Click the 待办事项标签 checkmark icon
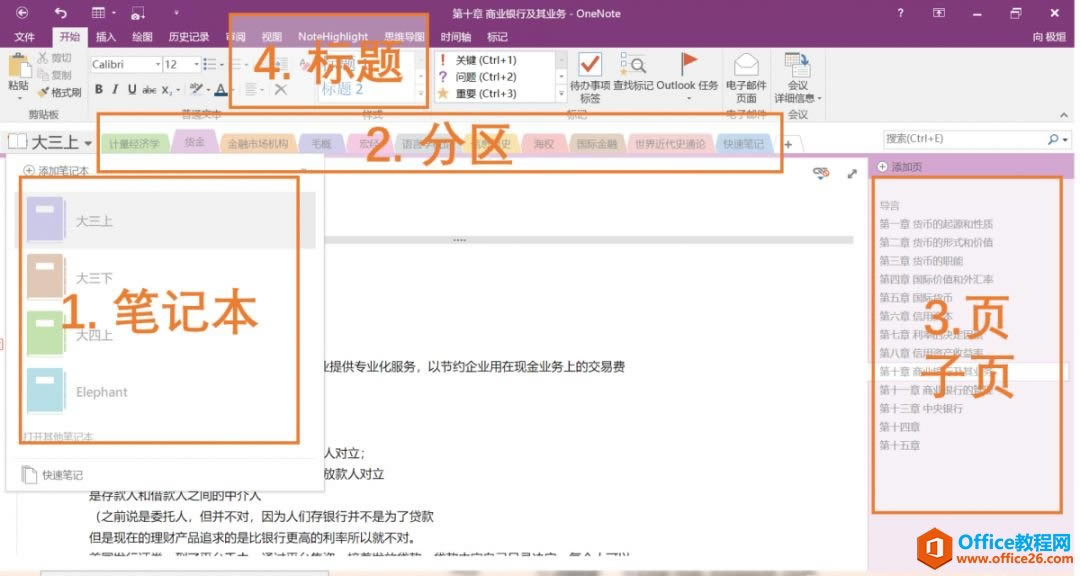1080x576 pixels. click(590, 65)
